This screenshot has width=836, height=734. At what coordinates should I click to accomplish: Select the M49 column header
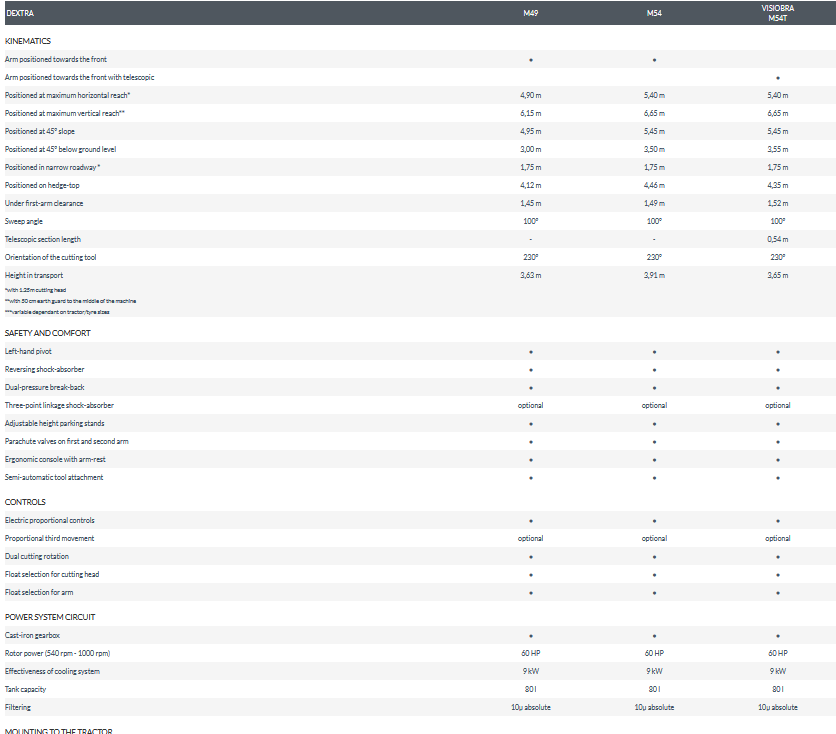pyautogui.click(x=530, y=13)
